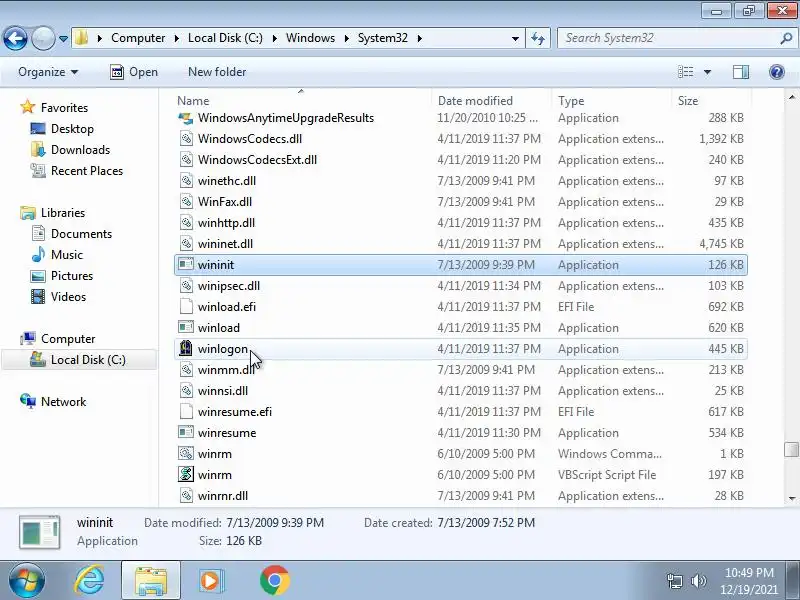The height and width of the screenshot is (600, 800).
Task: Open the volume speaker tray icon
Action: coord(698,581)
